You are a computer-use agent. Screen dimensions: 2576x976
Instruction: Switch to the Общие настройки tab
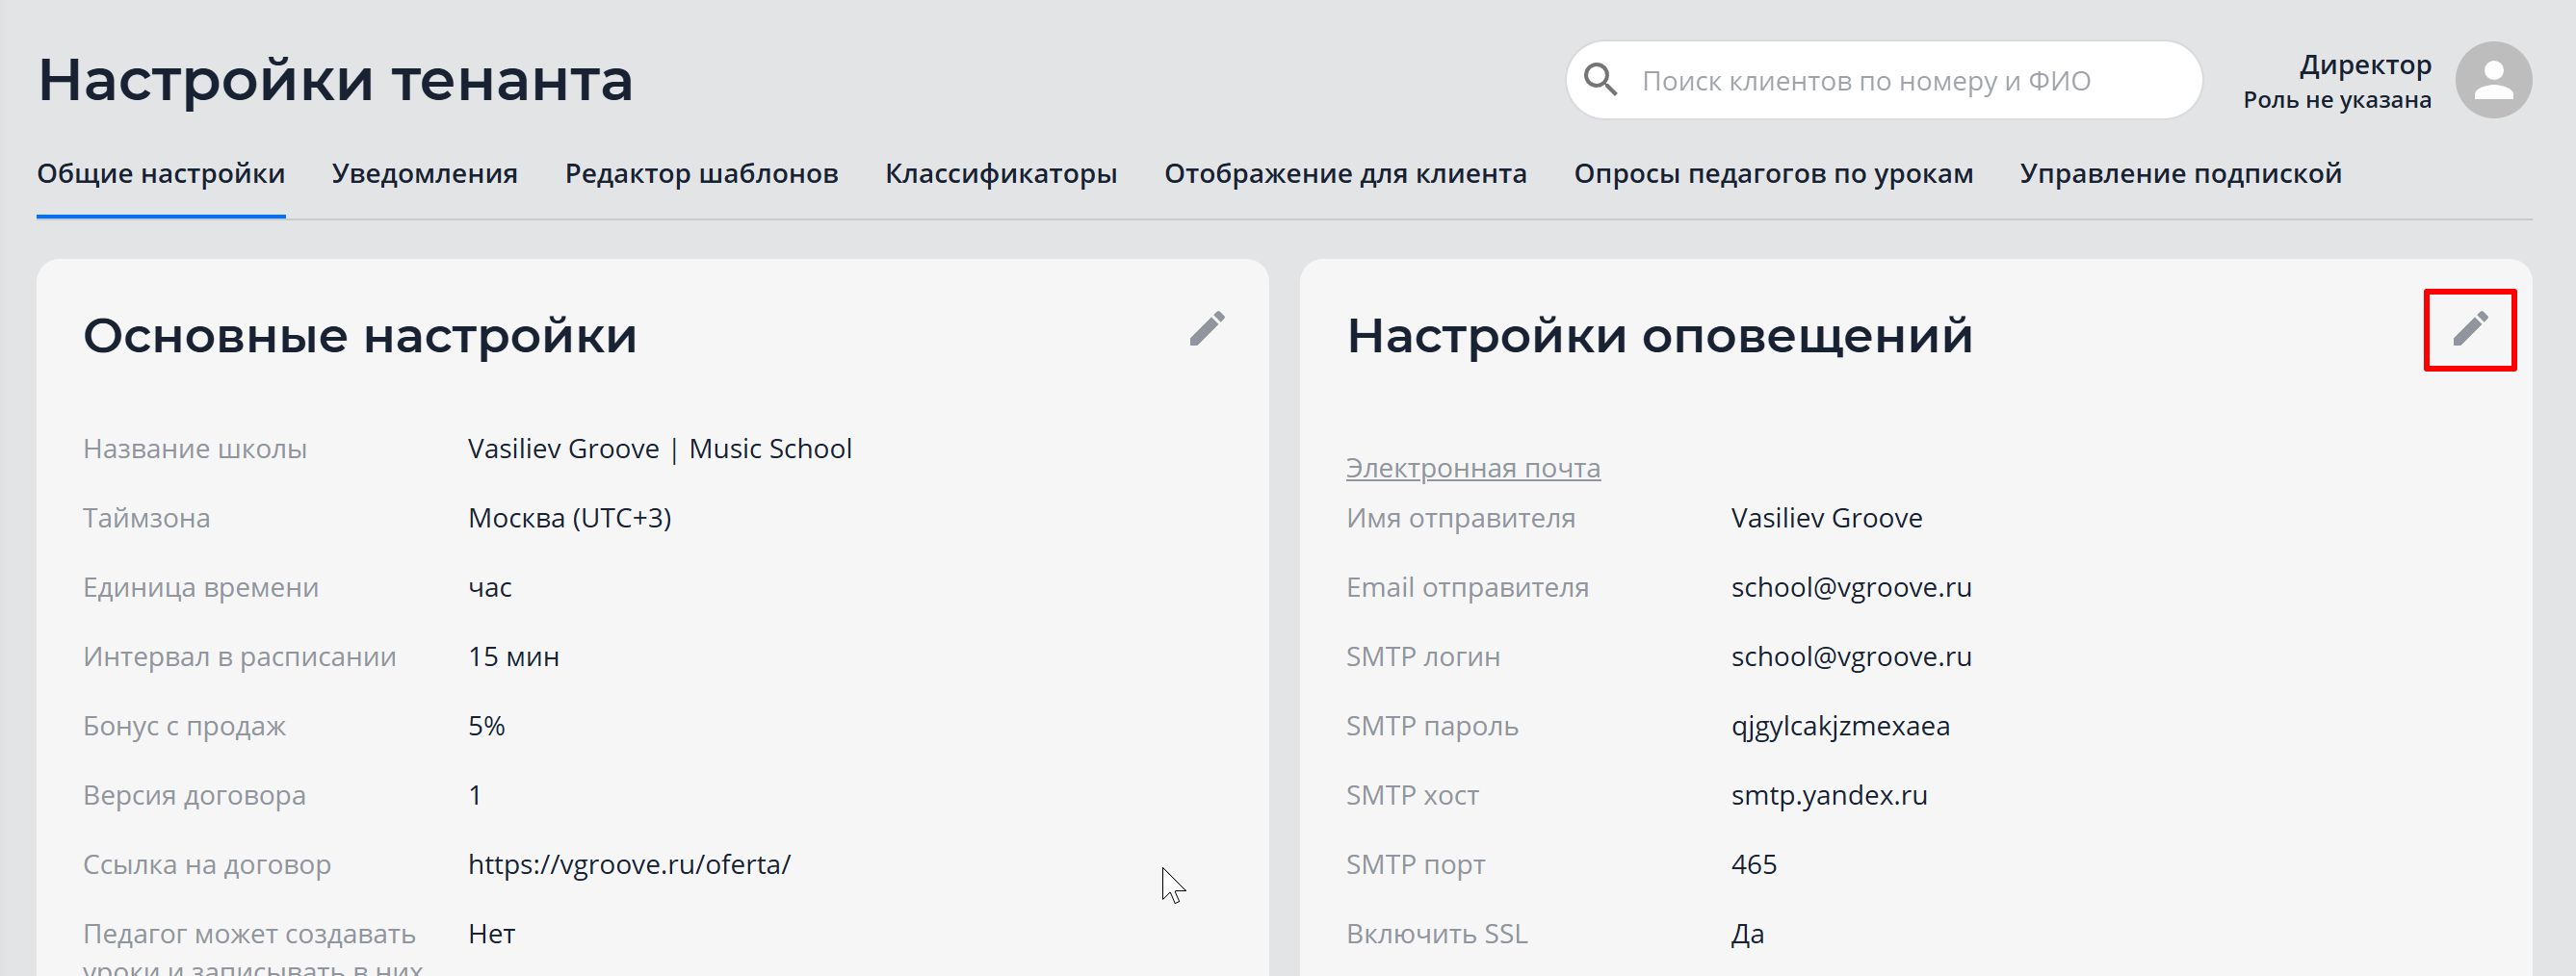coord(161,174)
